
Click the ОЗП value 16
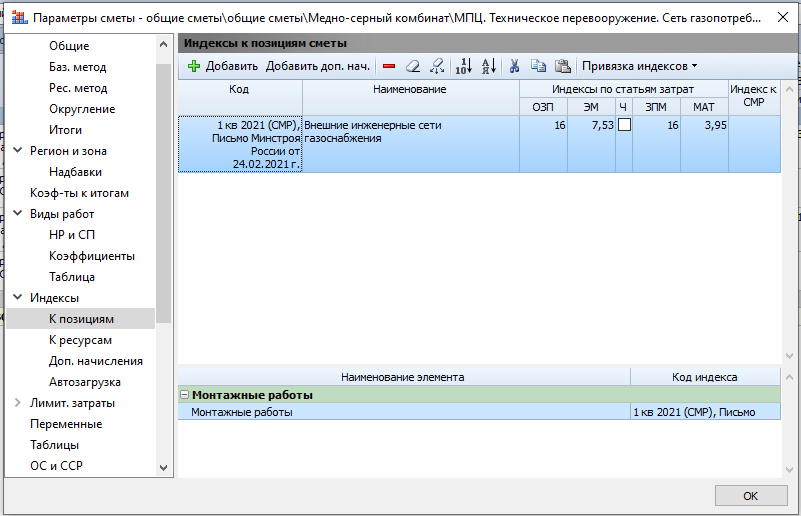click(543, 144)
